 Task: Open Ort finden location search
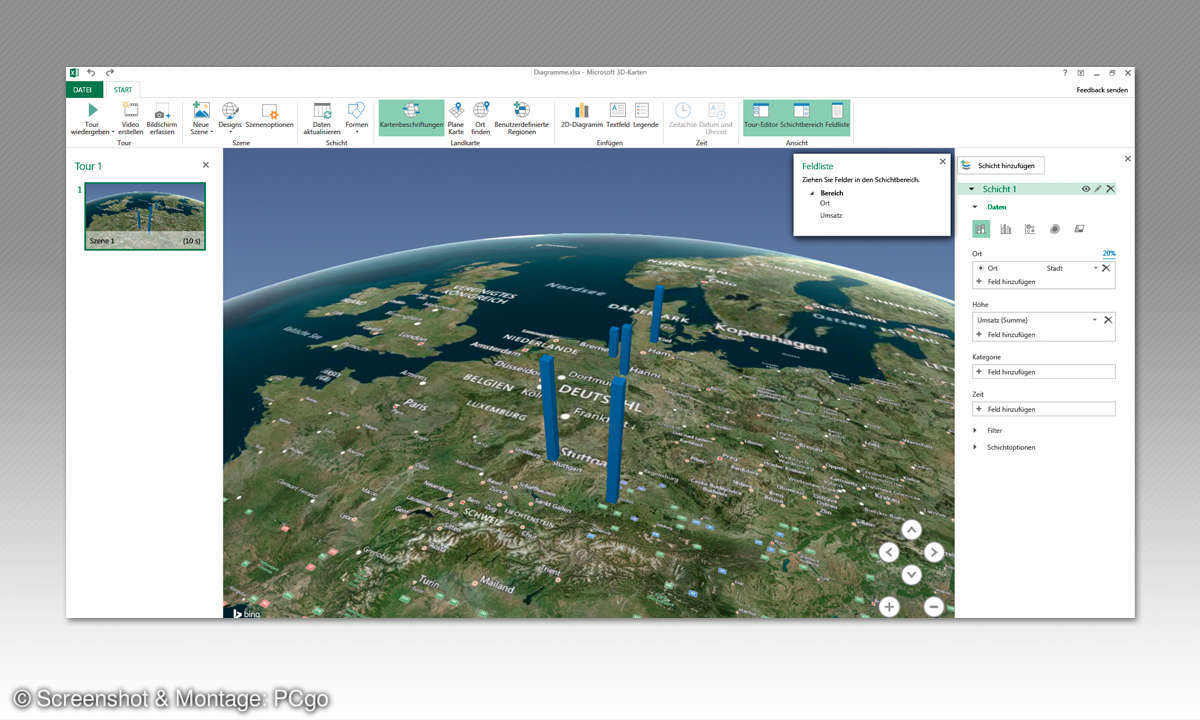481,118
